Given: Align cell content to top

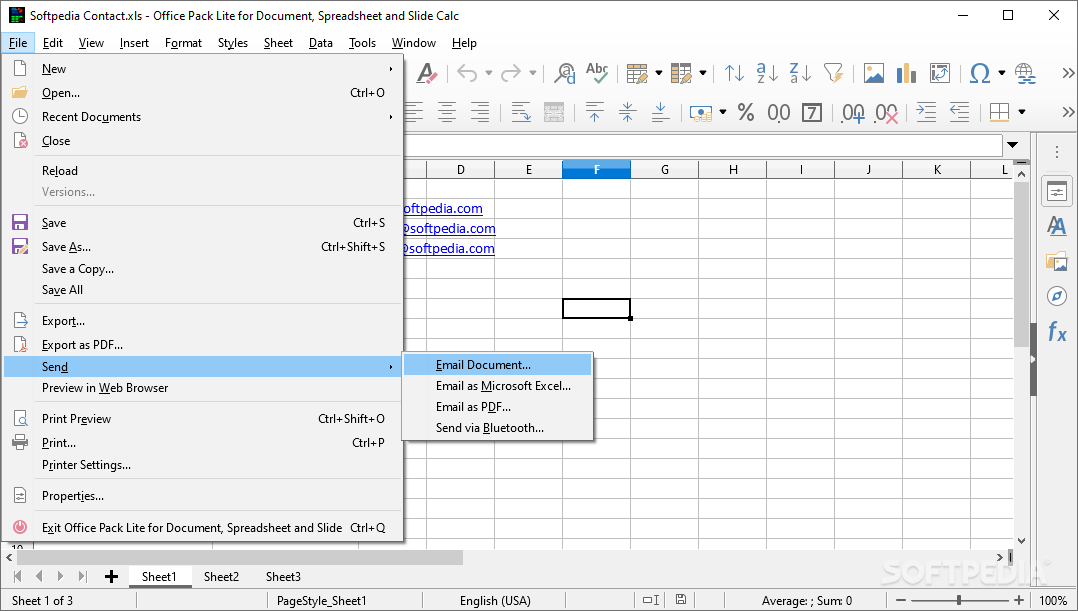Looking at the screenshot, I should [x=595, y=112].
